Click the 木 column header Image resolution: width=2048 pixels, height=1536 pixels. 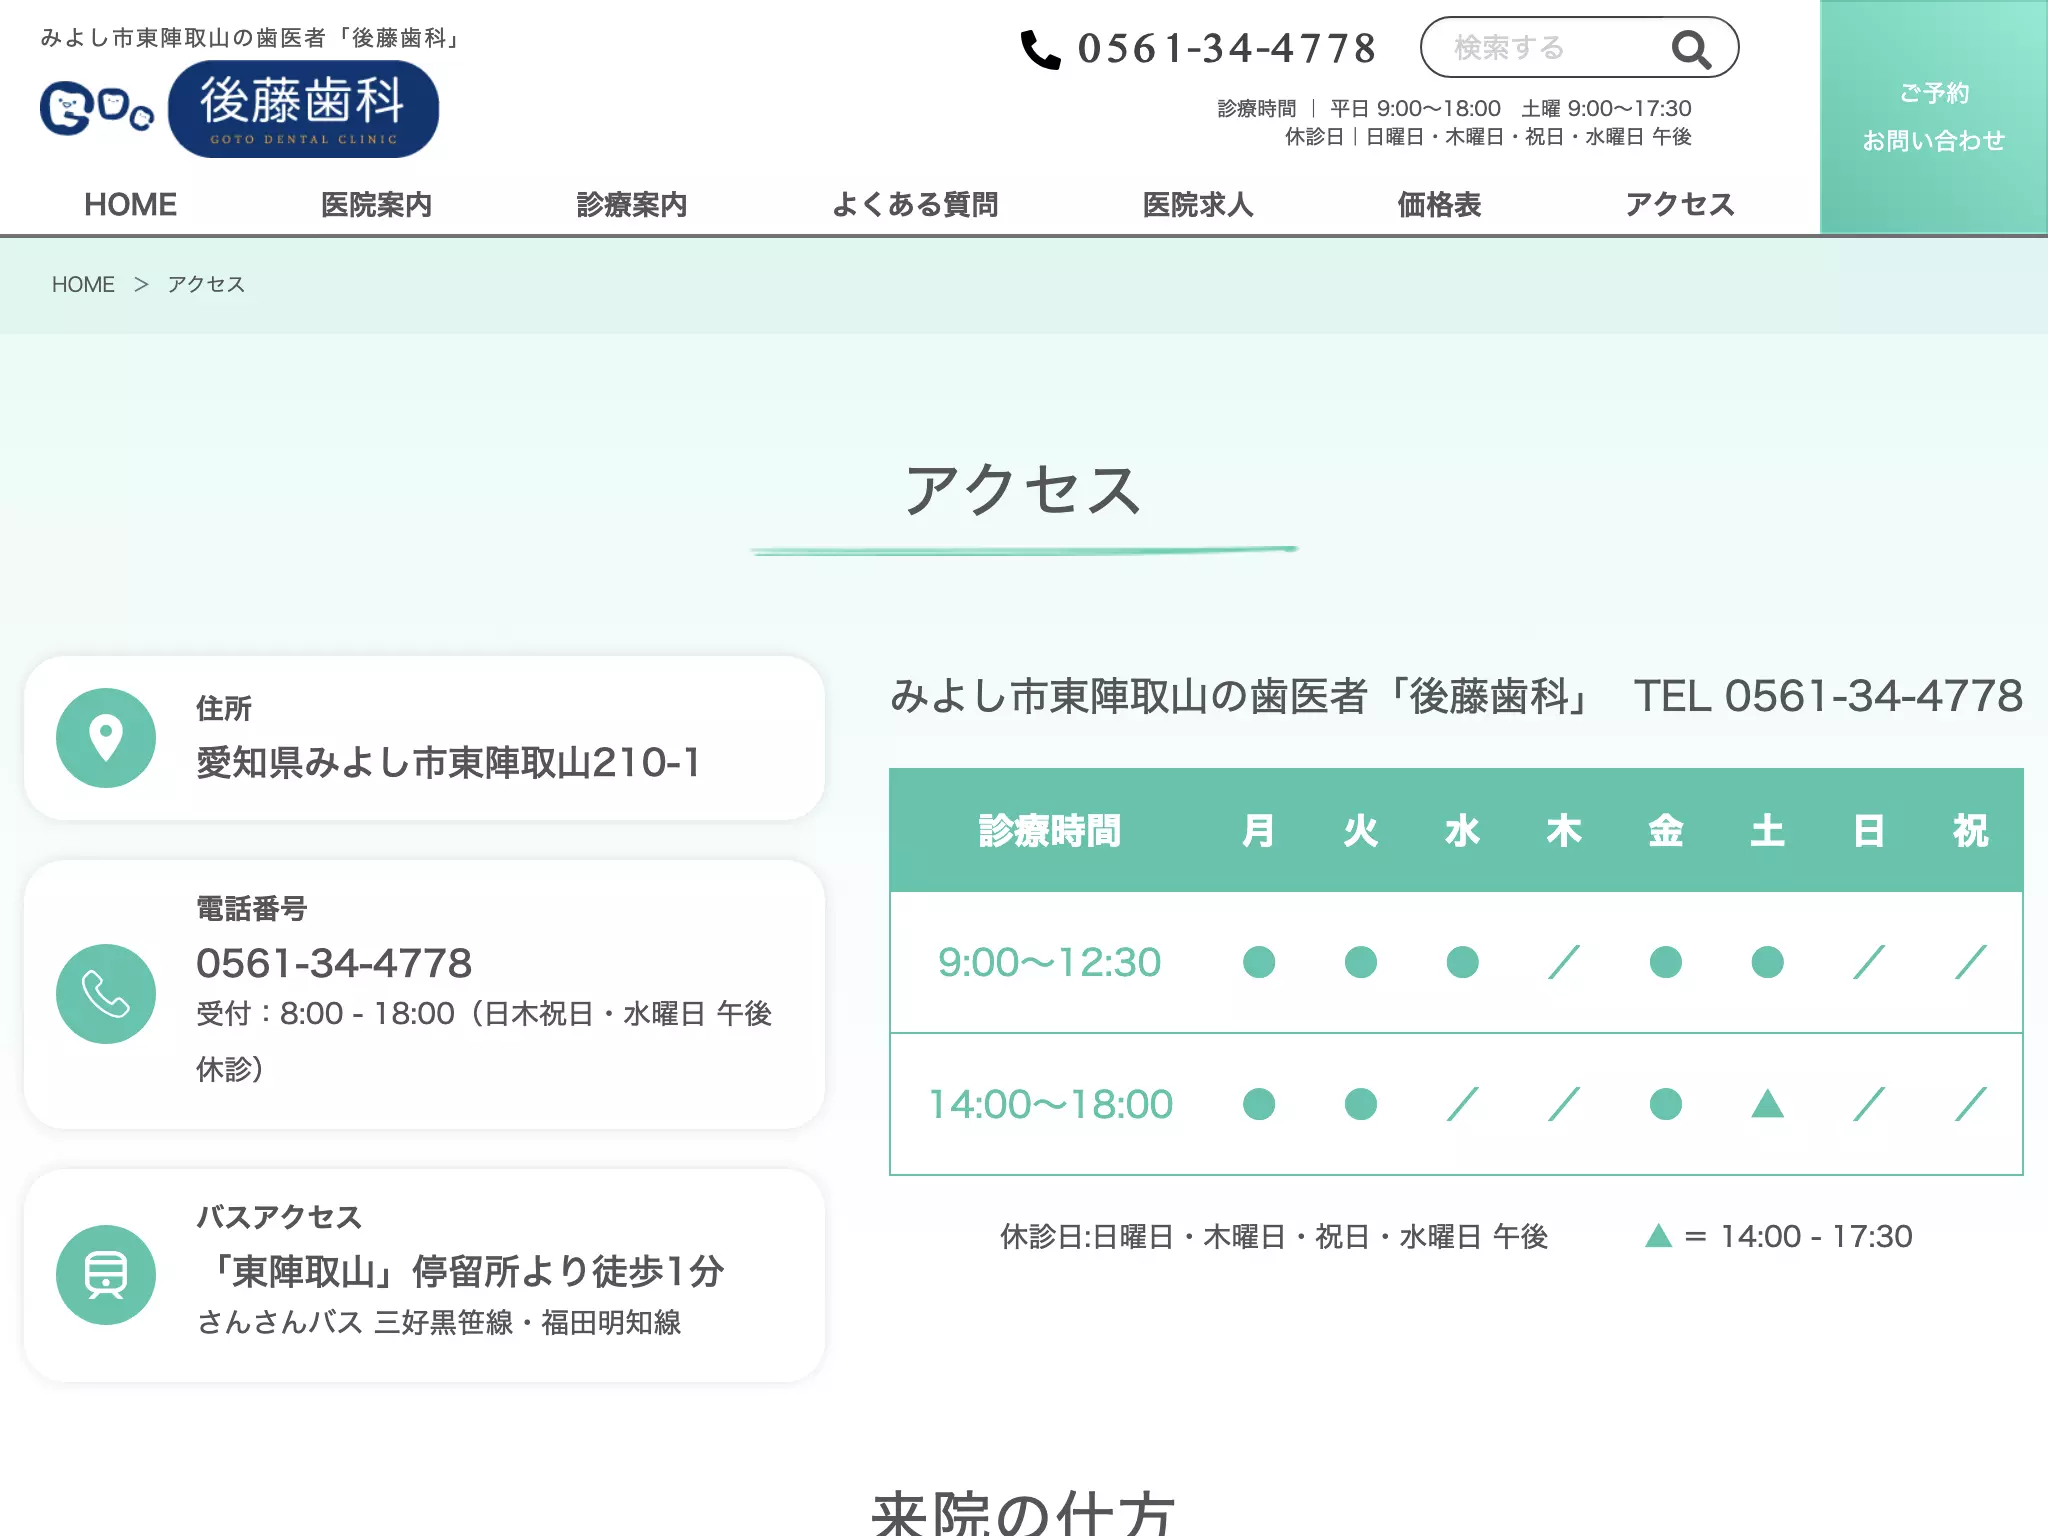(x=1565, y=831)
